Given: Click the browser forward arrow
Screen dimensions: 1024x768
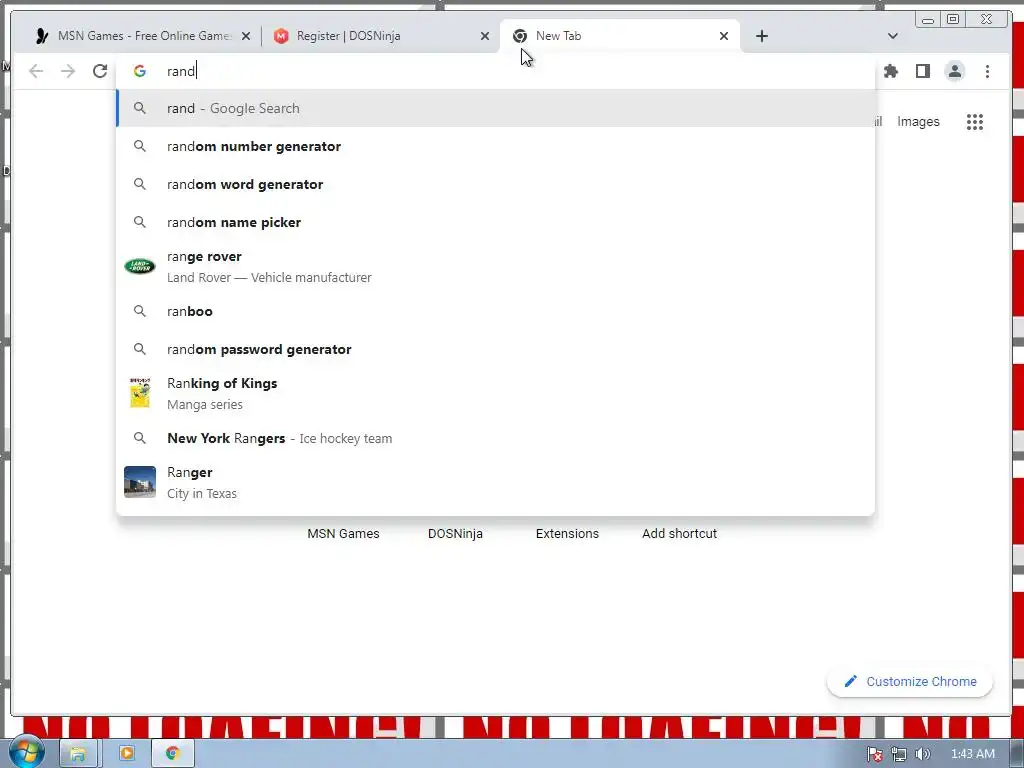Looking at the screenshot, I should (68, 71).
